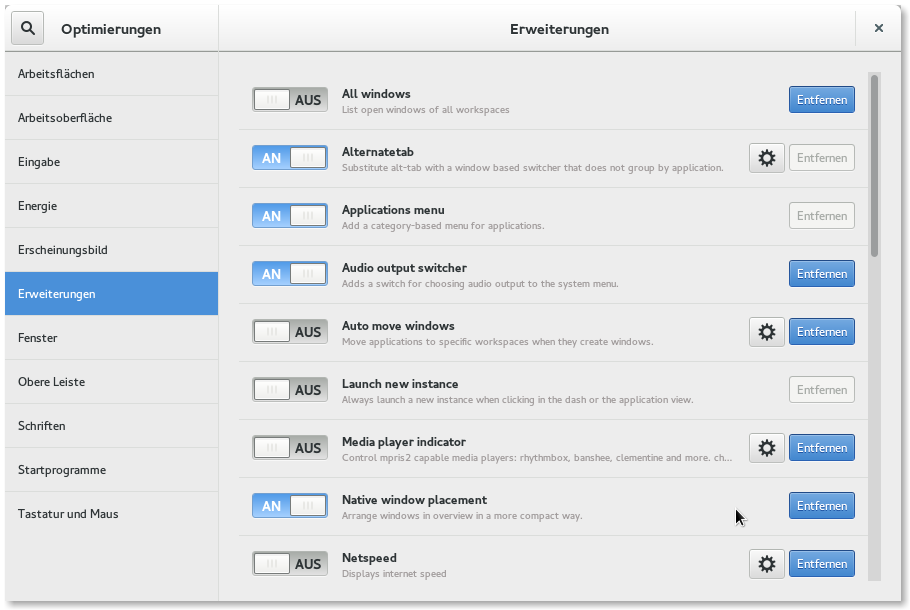Click the search magnifier icon
Image resolution: width=910 pixels, height=610 pixels.
click(x=27, y=28)
